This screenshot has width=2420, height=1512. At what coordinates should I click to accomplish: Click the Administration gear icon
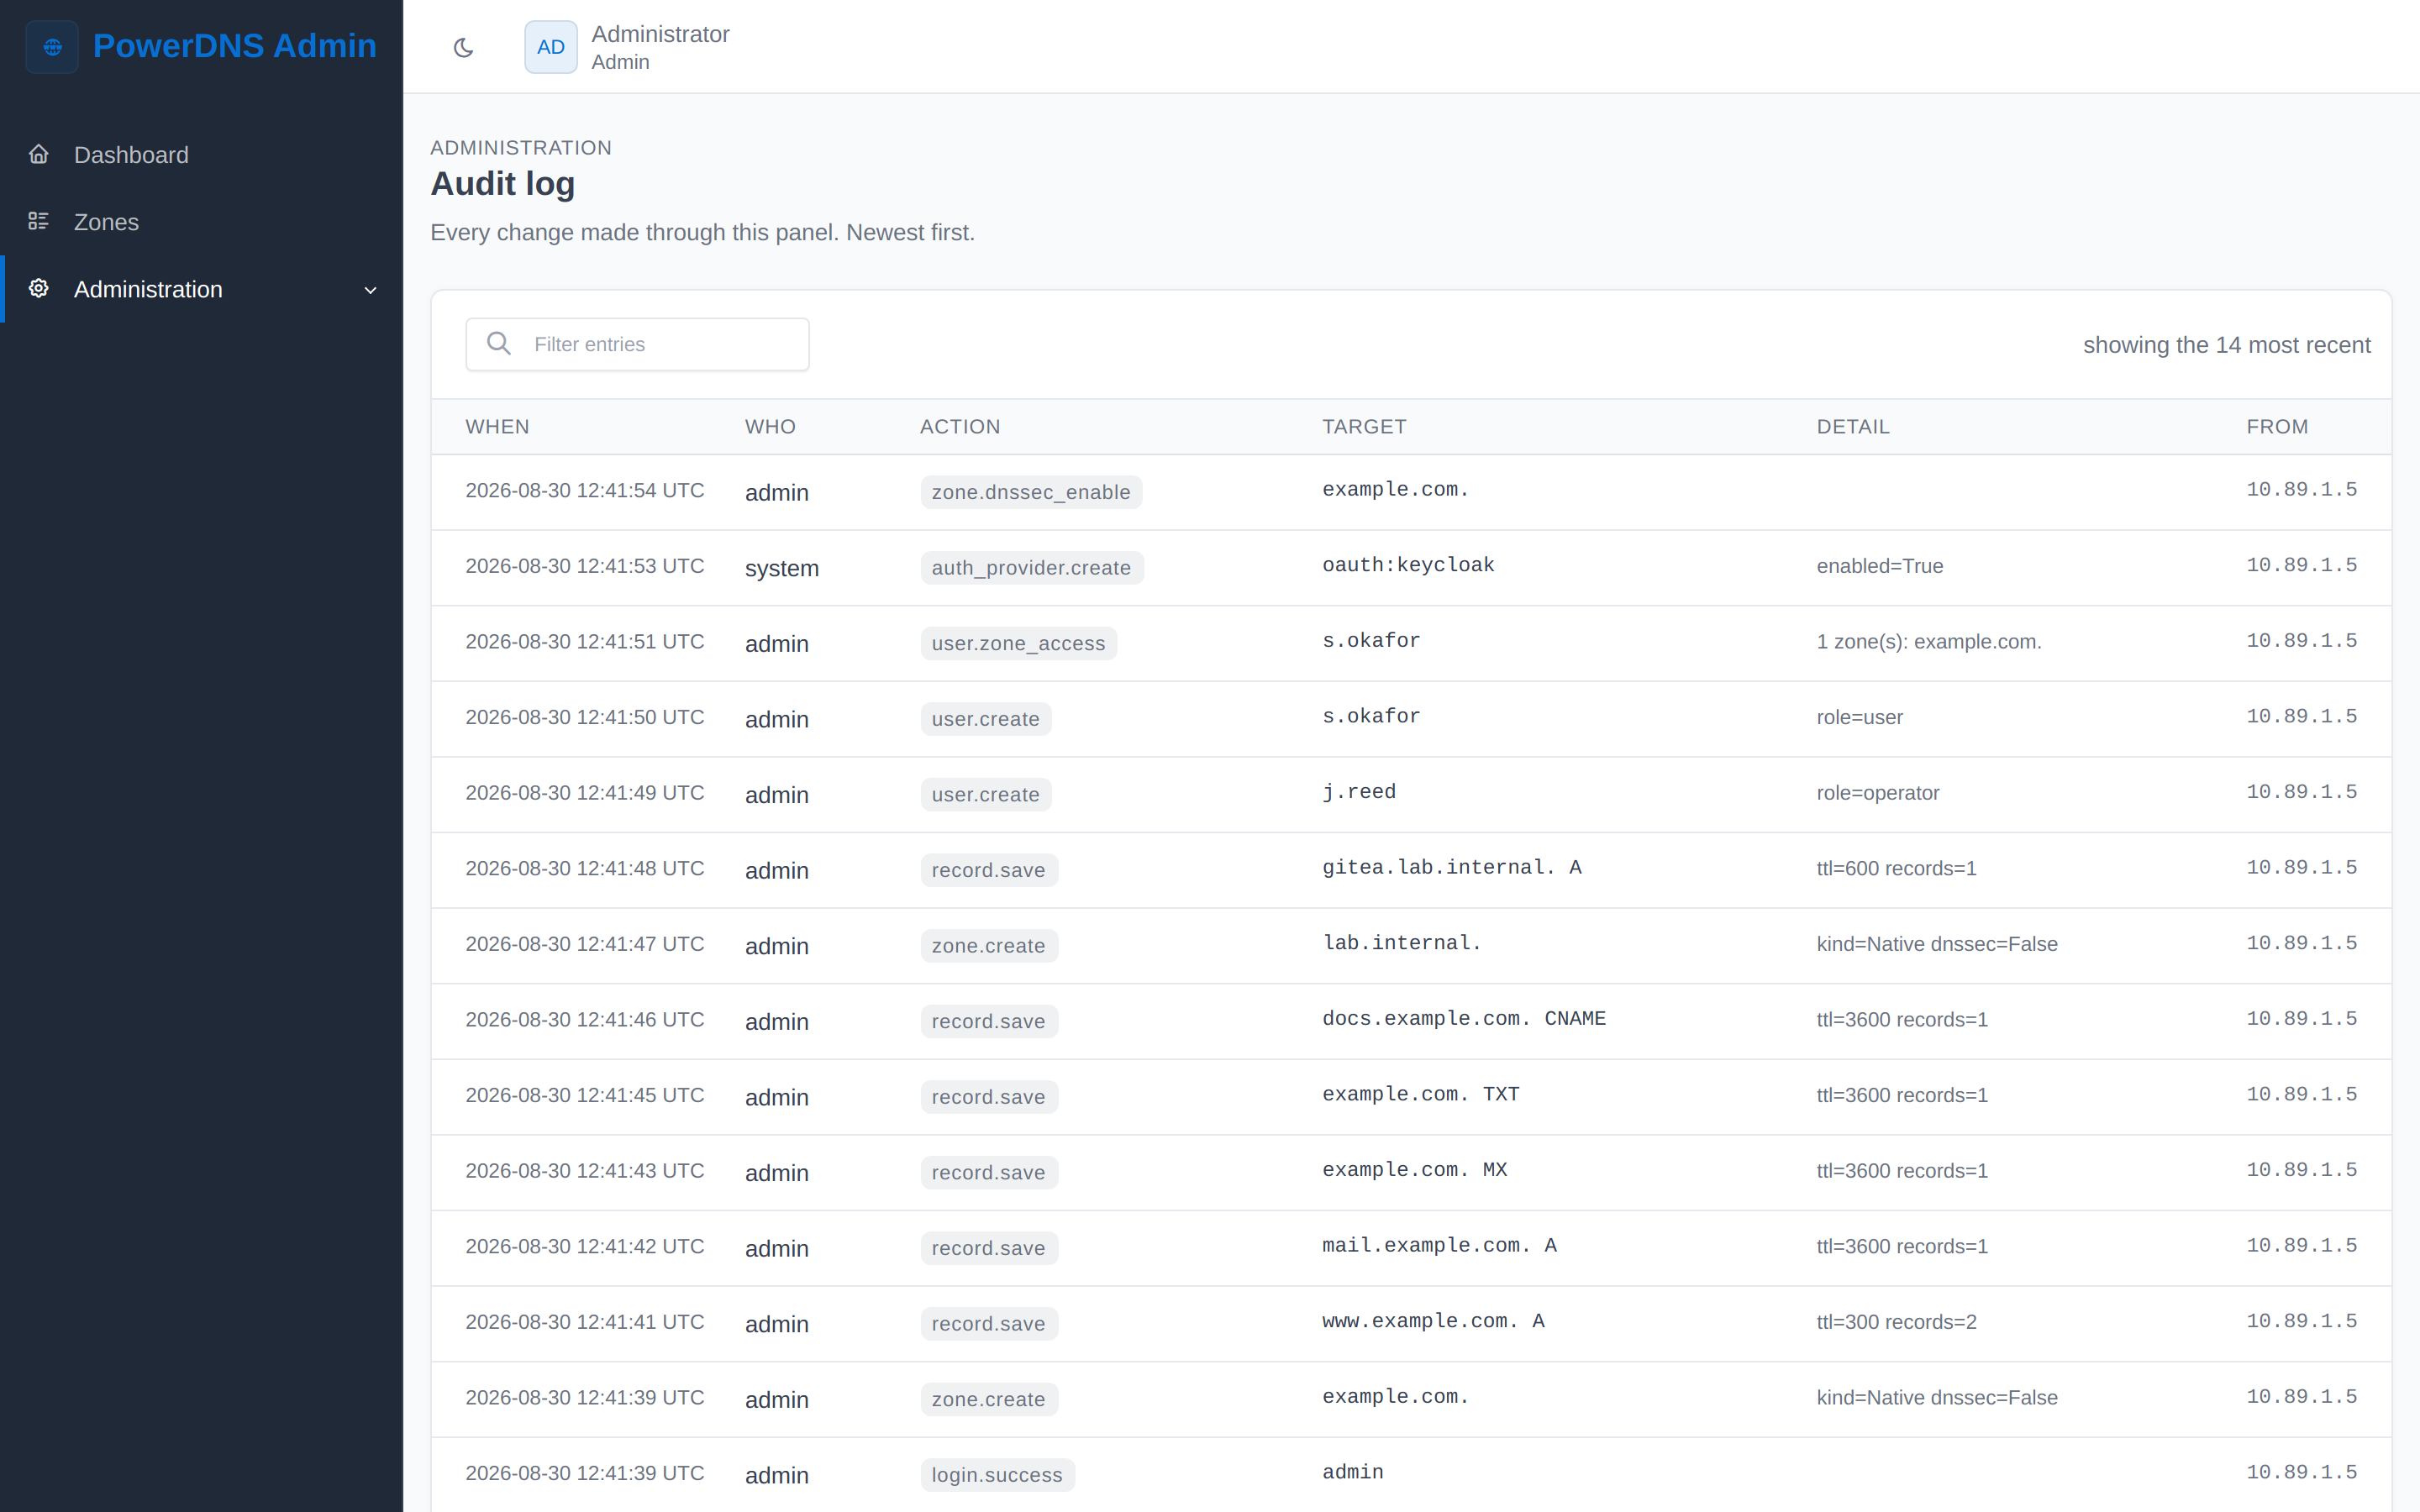(x=39, y=288)
